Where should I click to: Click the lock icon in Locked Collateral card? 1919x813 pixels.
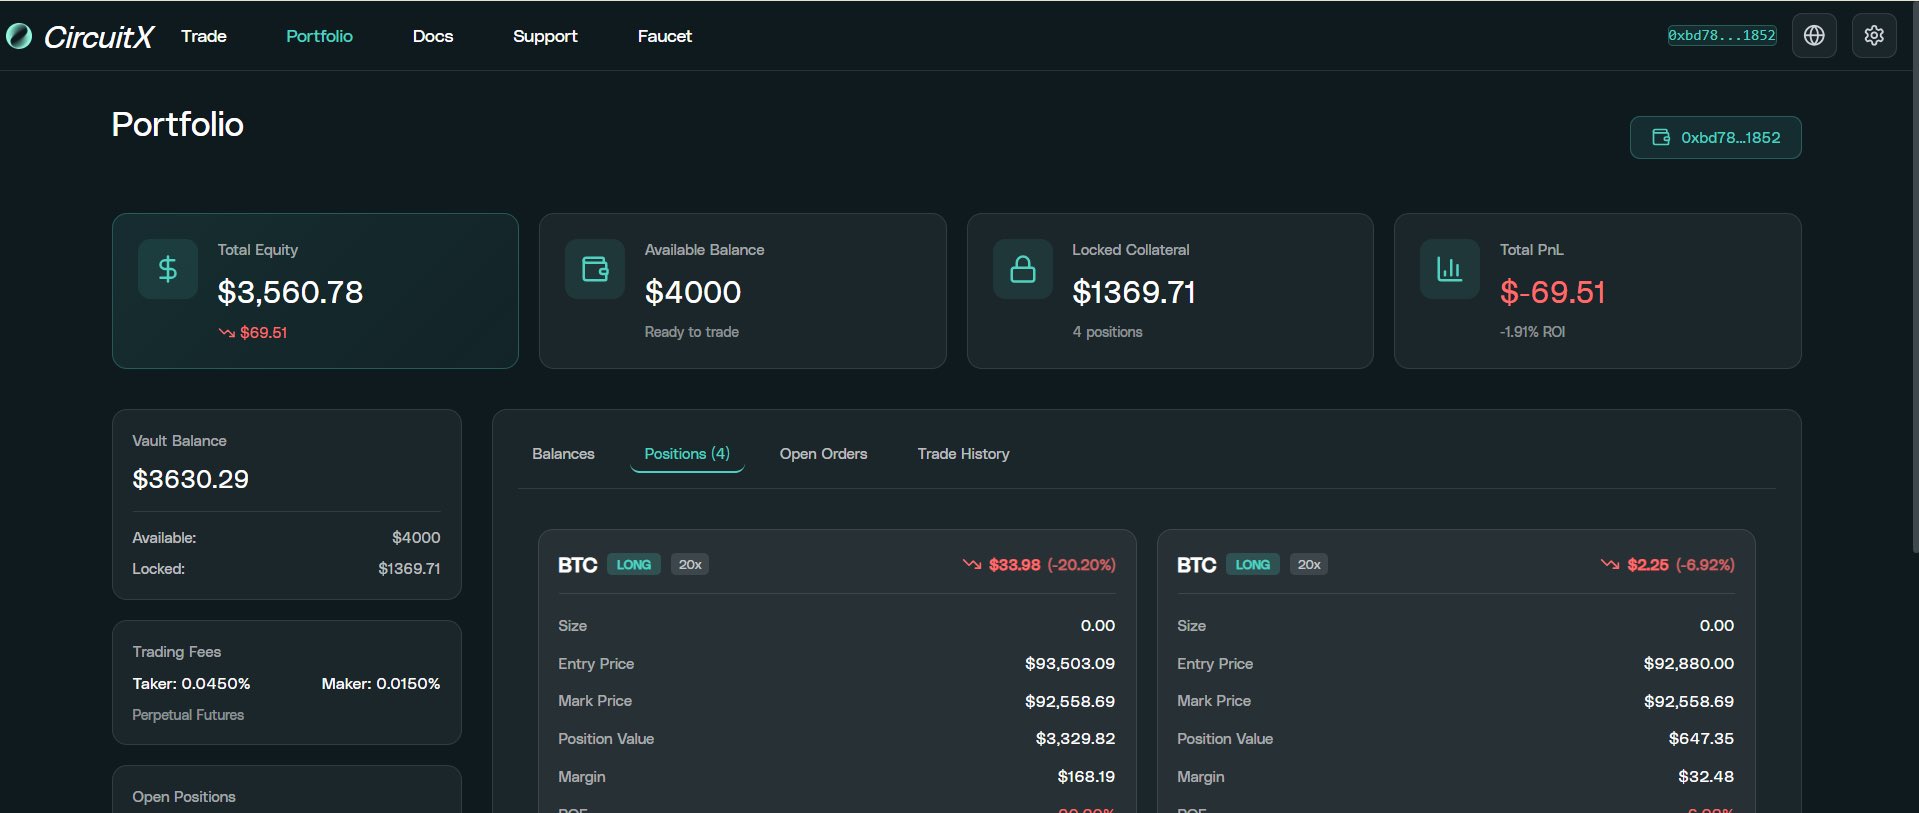[x=1023, y=269]
